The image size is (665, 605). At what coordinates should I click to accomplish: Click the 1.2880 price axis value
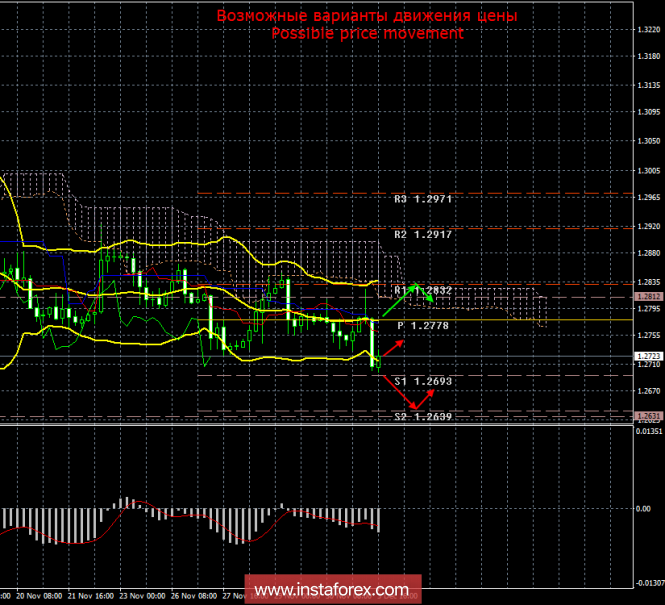click(x=649, y=253)
